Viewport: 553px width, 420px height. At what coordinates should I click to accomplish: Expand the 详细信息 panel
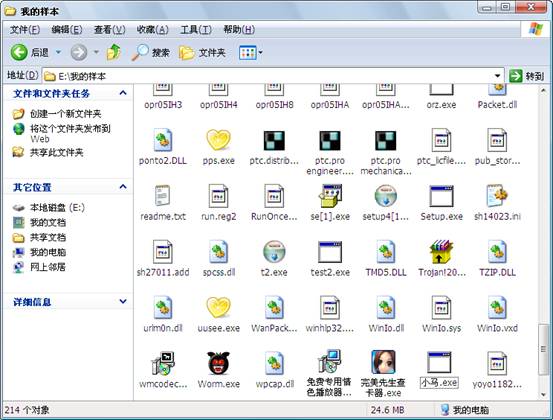pos(123,301)
